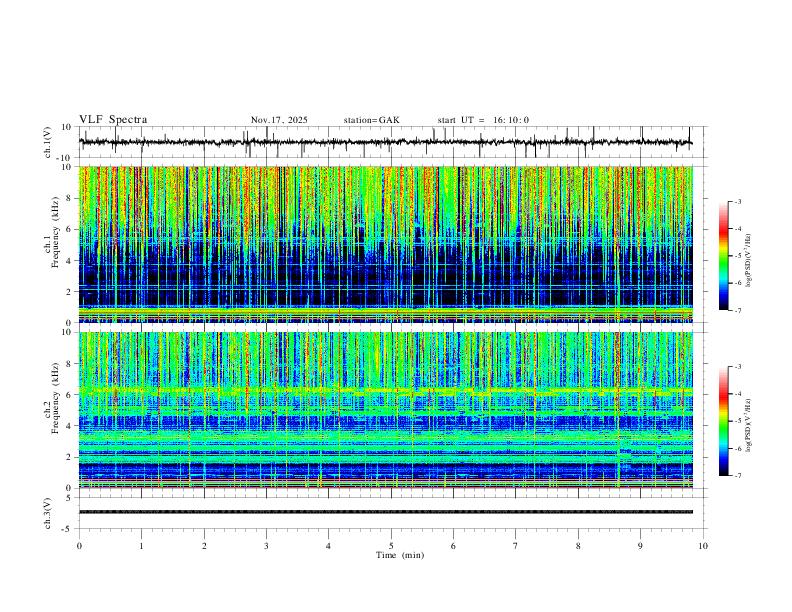Click the '3' tick on time axis
The image size is (792, 612).
266,546
